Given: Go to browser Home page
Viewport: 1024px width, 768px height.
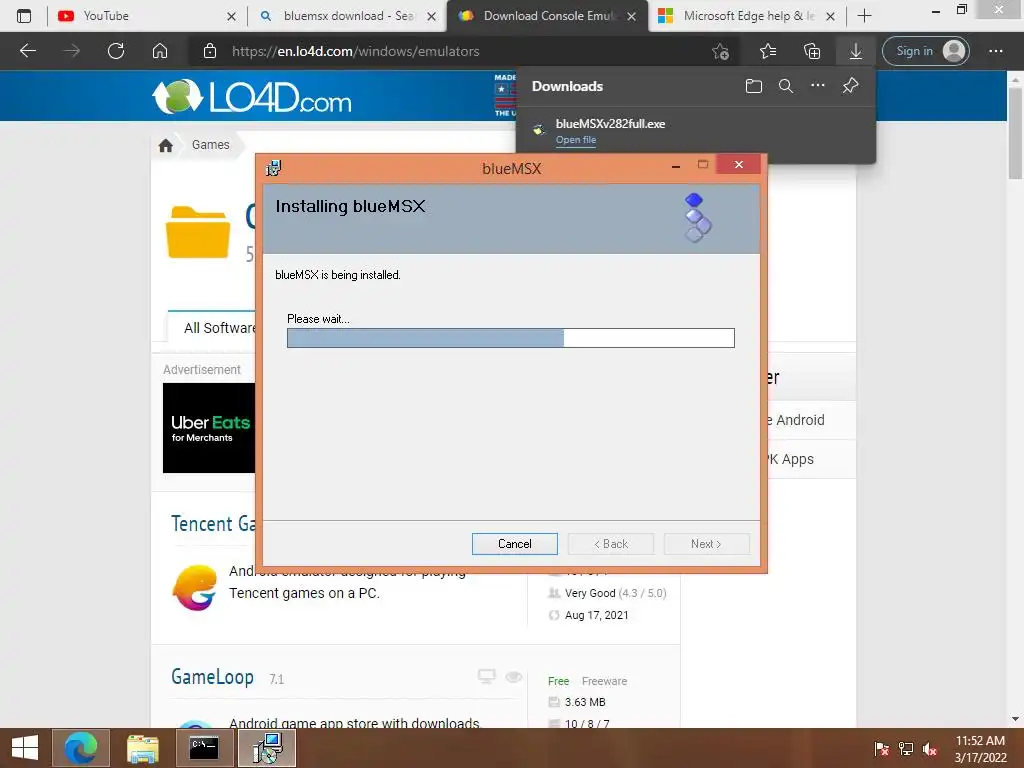Looking at the screenshot, I should tap(160, 51).
